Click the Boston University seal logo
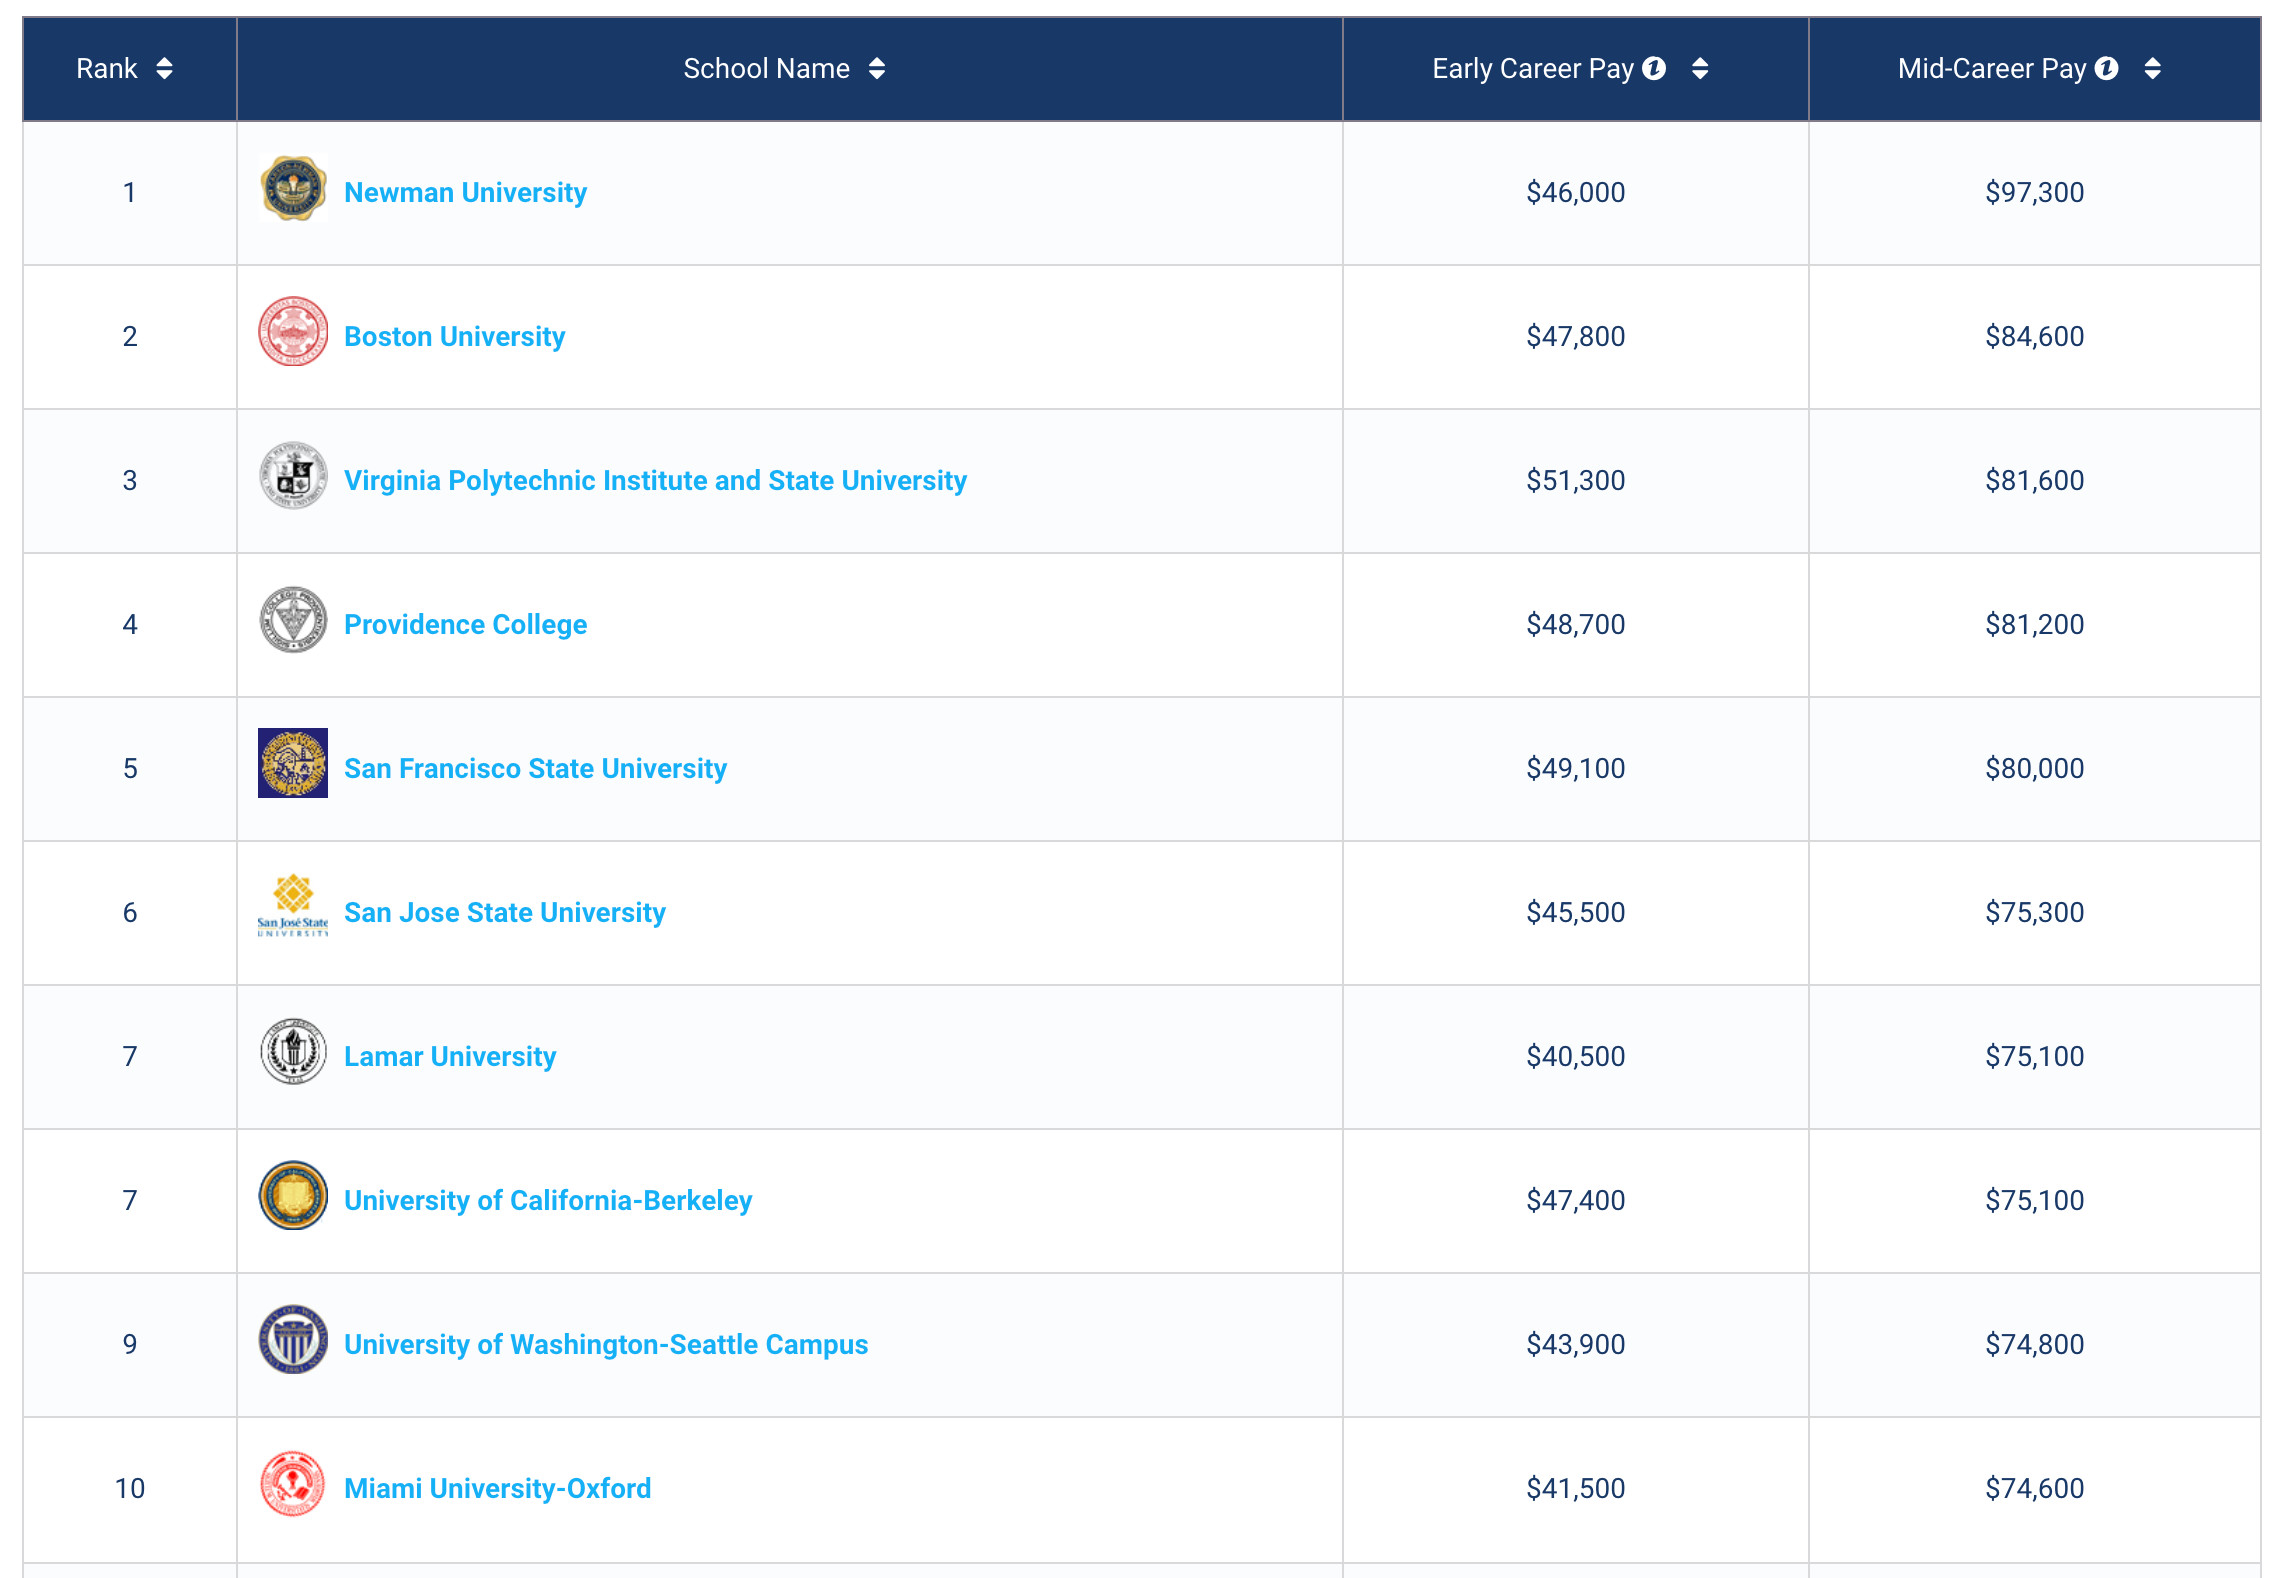Screen dimensions: 2284x1578 [x=293, y=333]
